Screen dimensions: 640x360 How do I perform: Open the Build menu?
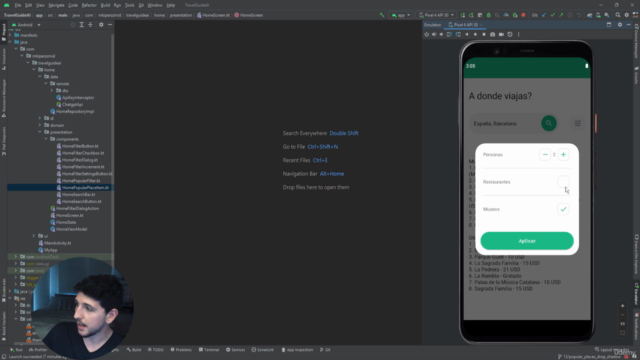click(105, 5)
